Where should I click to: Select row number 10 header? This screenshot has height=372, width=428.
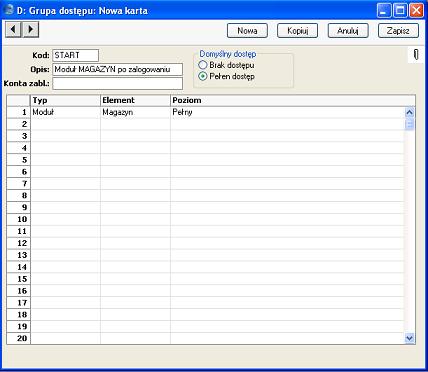click(x=19, y=219)
